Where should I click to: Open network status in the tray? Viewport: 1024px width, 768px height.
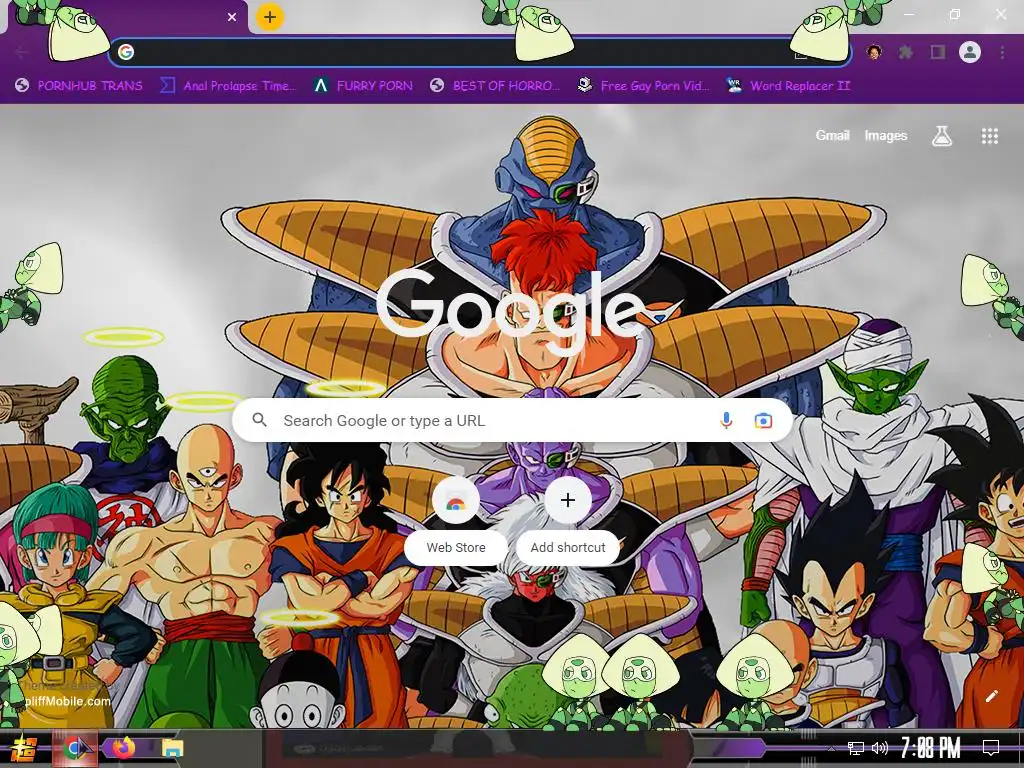(x=855, y=748)
